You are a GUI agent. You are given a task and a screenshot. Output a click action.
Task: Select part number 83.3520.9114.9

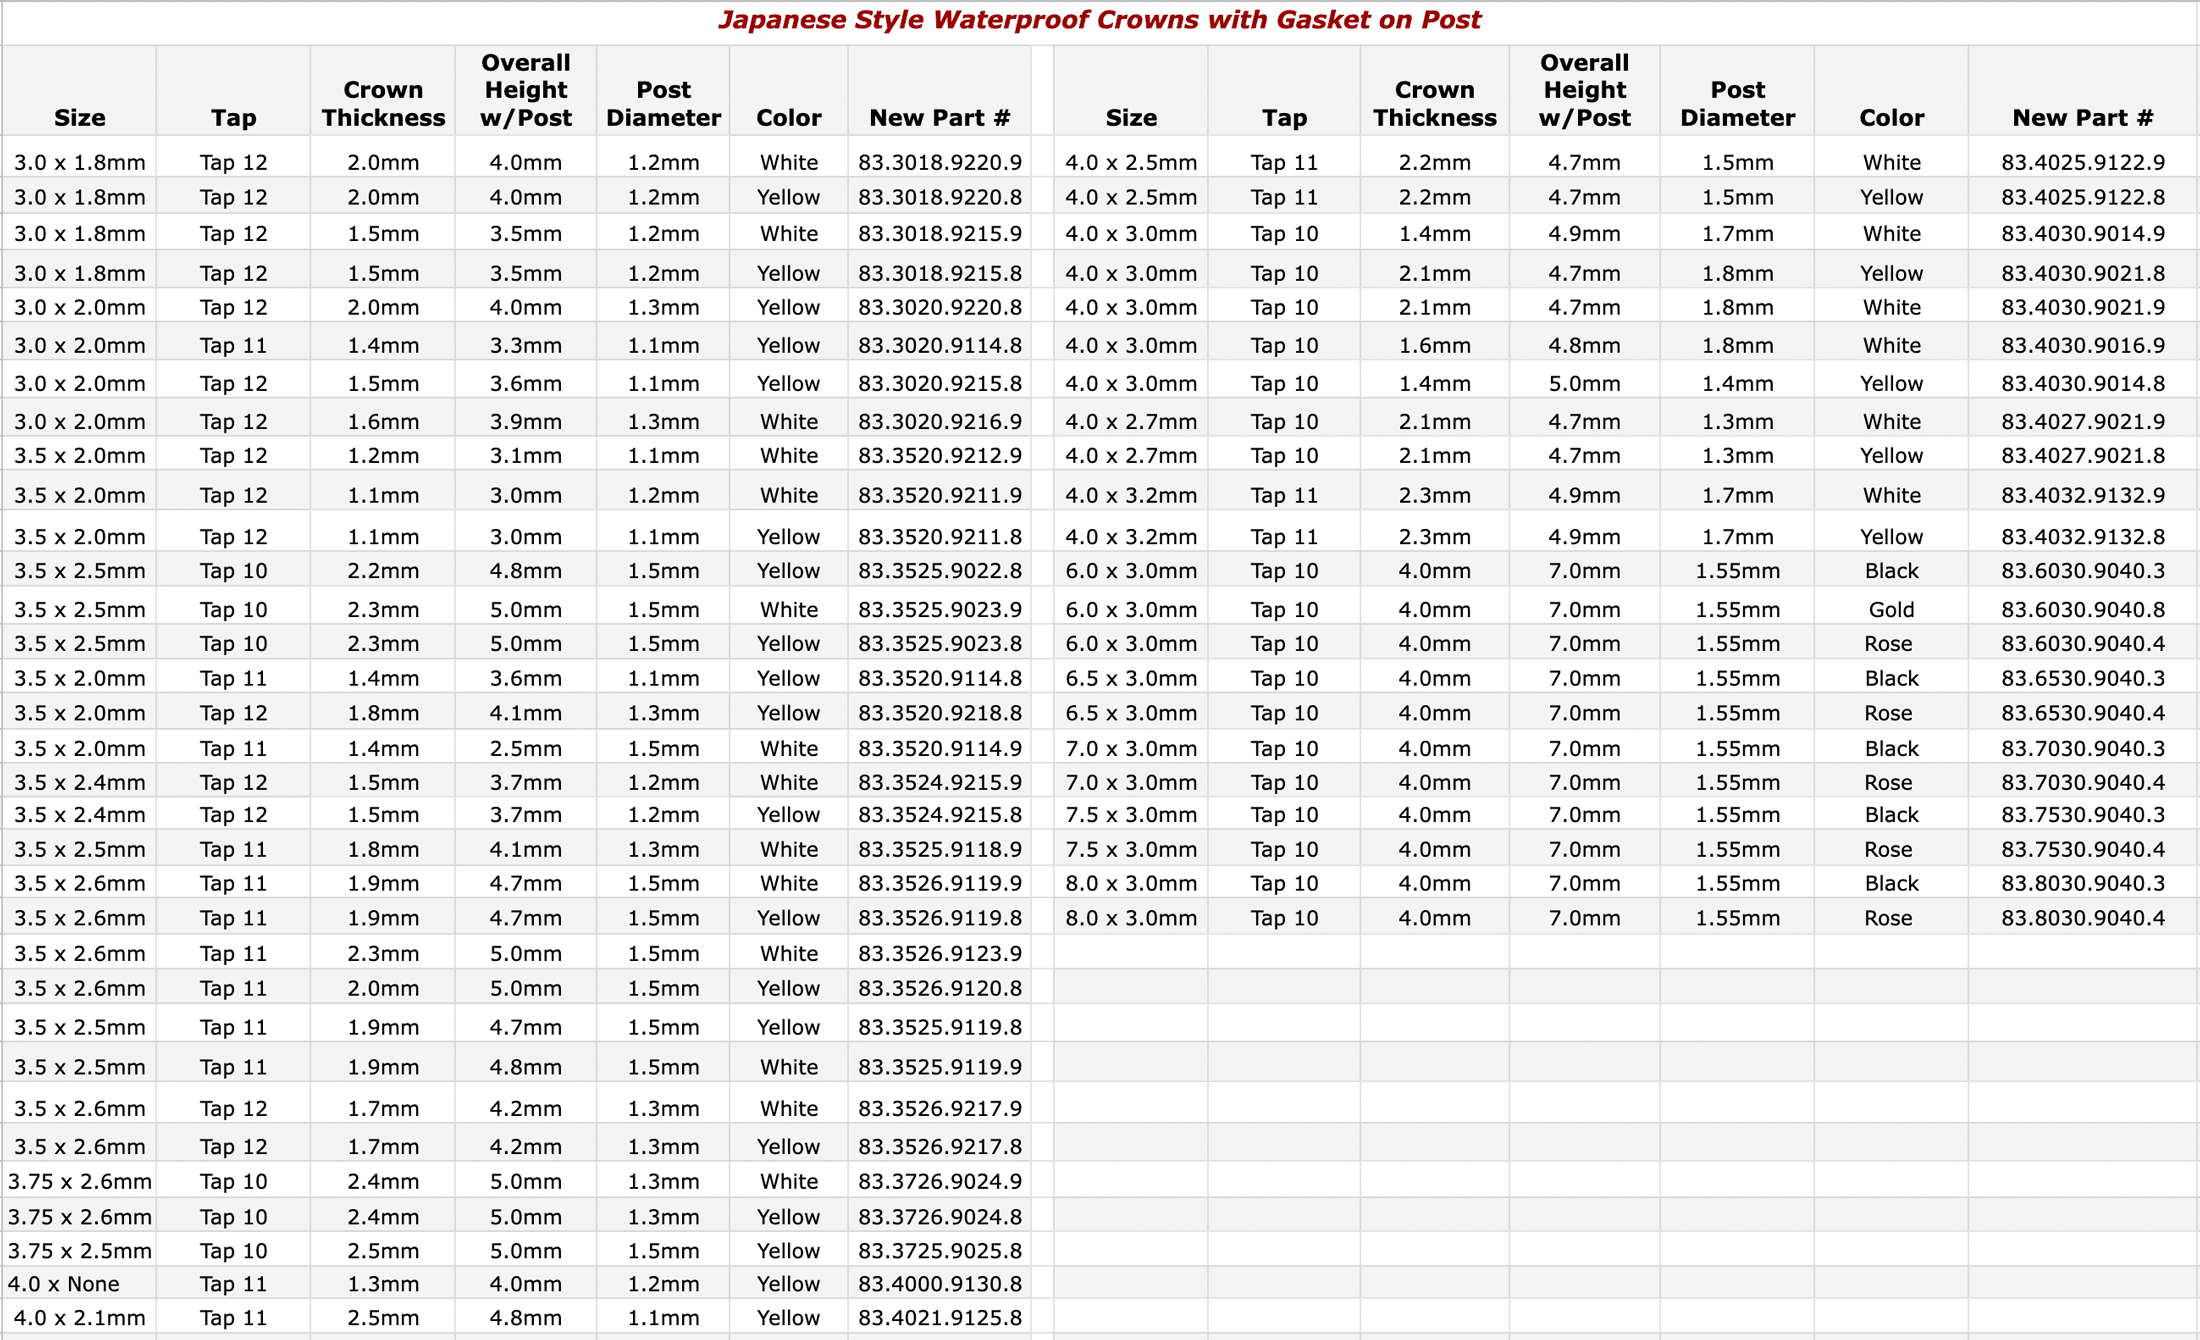click(x=940, y=748)
